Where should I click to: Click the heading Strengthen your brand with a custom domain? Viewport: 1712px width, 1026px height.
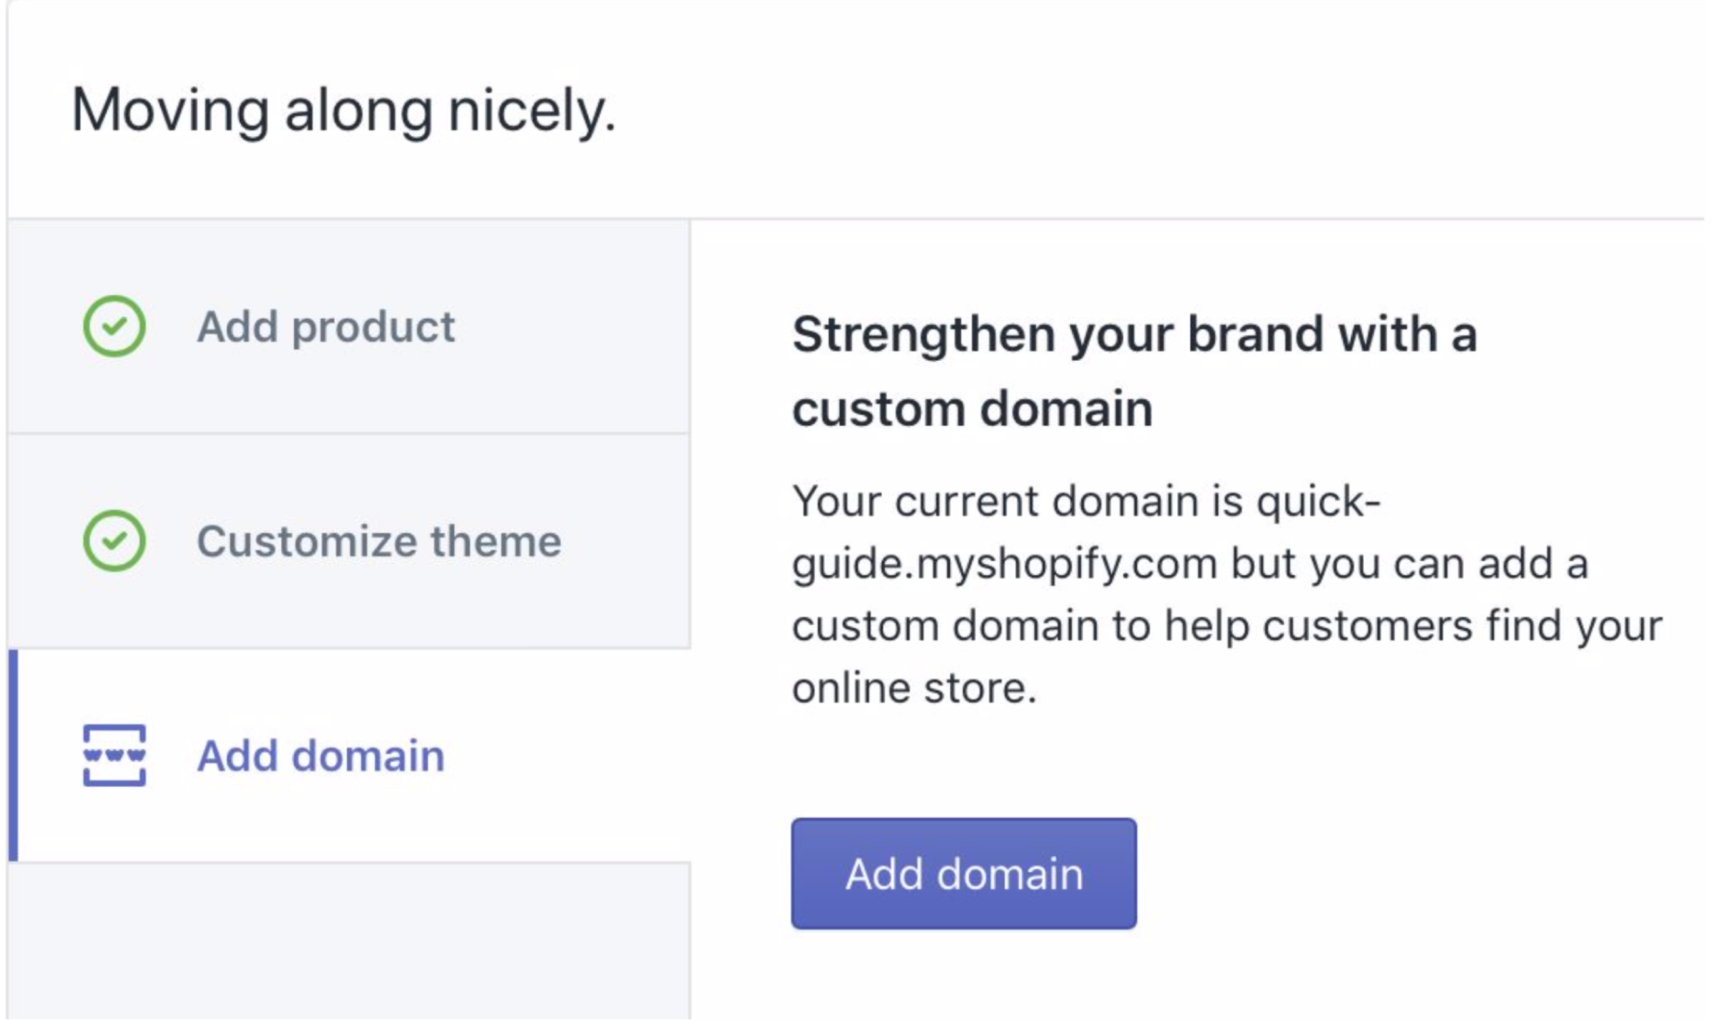[x=1135, y=370]
